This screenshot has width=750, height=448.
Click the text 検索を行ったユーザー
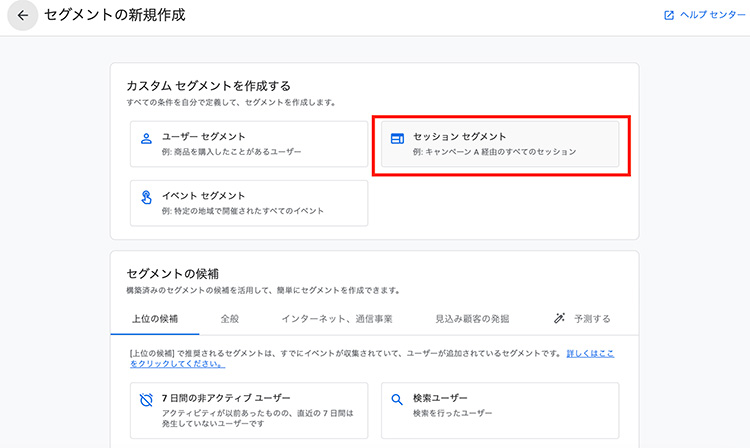452,413
